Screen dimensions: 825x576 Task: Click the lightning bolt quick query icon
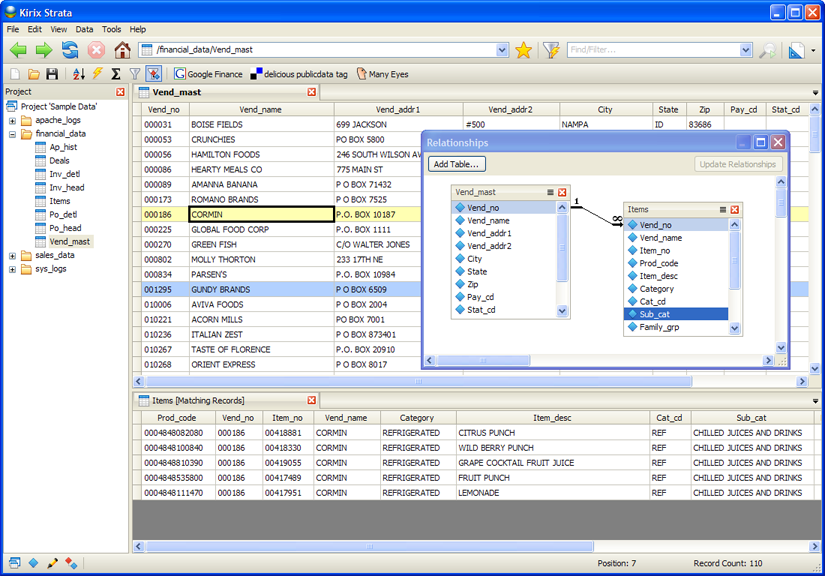point(97,74)
